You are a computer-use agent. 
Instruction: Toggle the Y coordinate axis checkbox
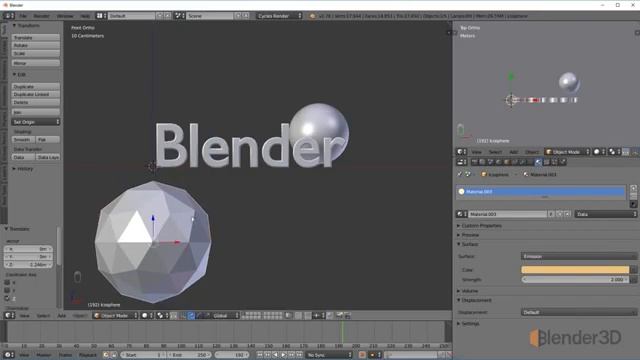[7, 290]
